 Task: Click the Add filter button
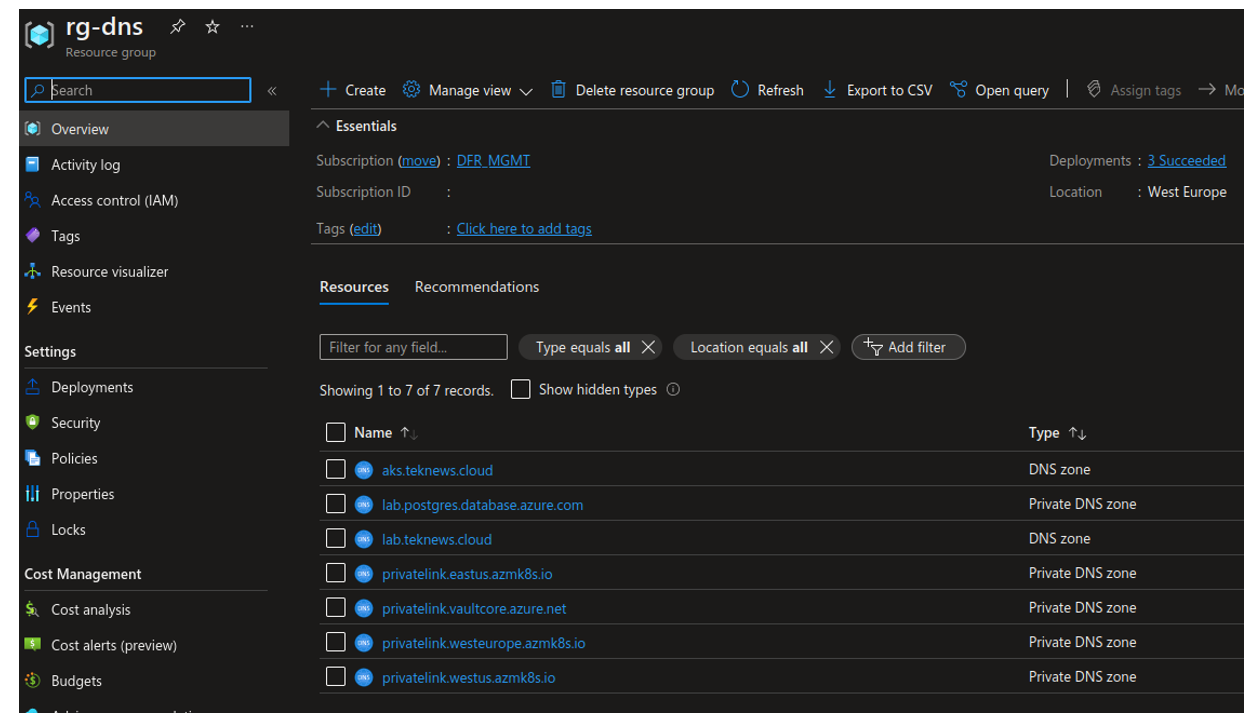pyautogui.click(x=908, y=347)
